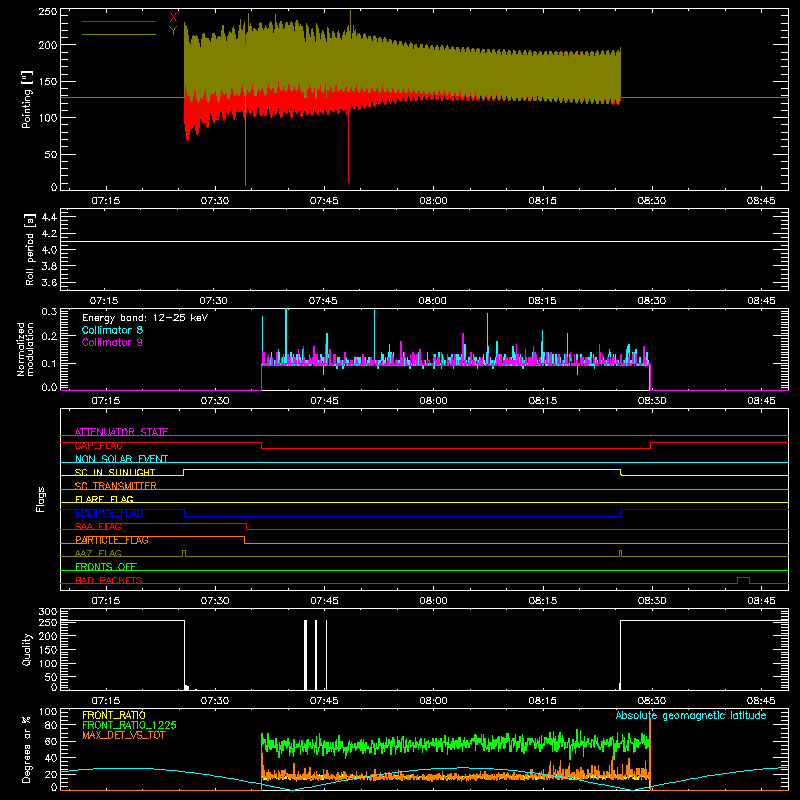The image size is (800, 800).
Task: Click the 300 tick on Quality axis
Action: (x=48, y=612)
